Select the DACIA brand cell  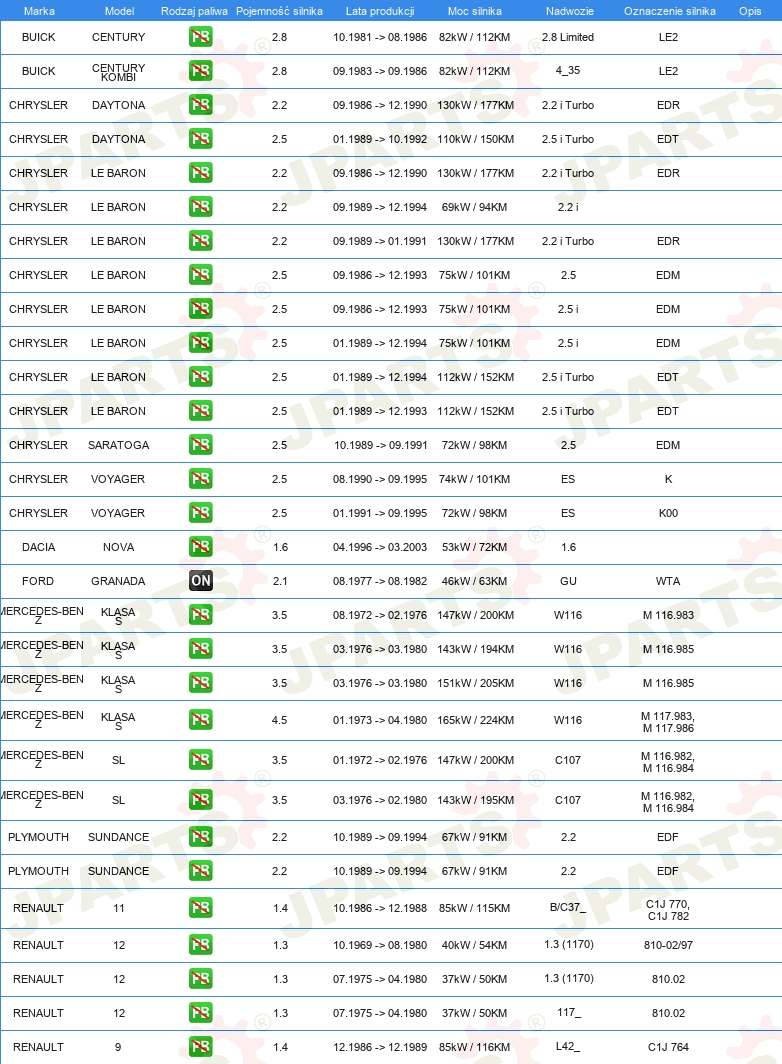coord(38,546)
